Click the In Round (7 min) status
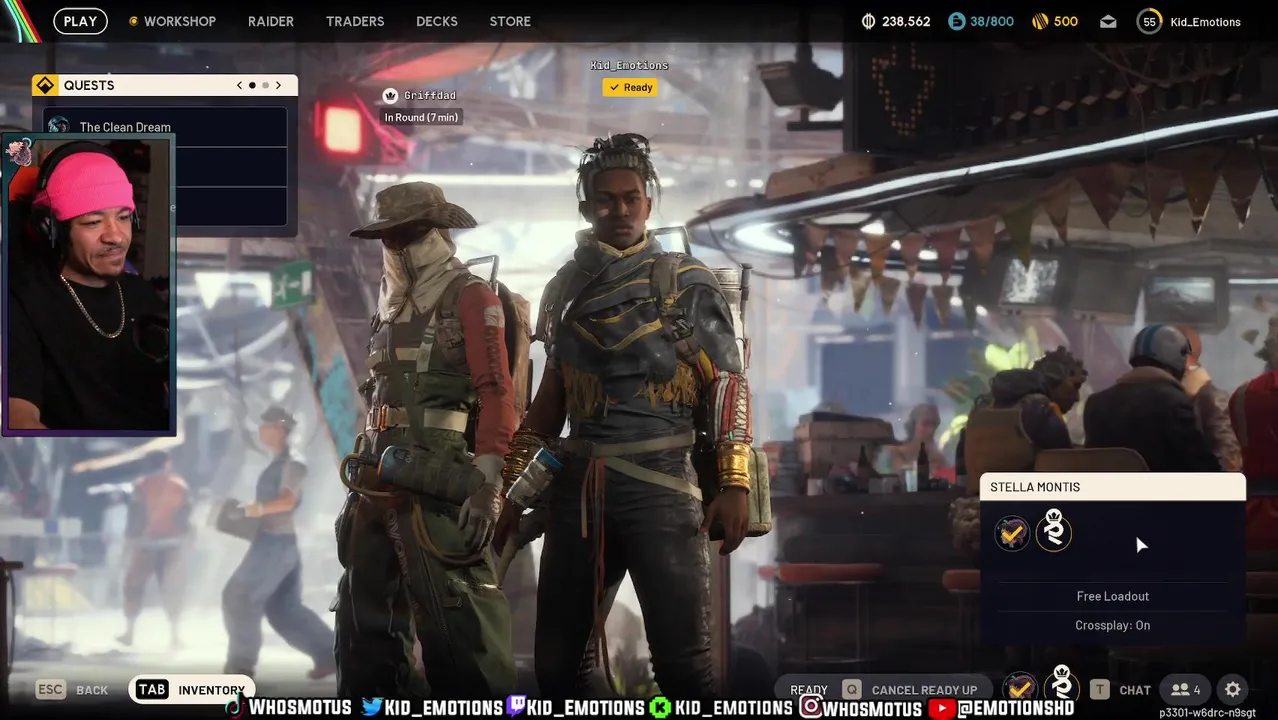The width and height of the screenshot is (1278, 720). 421,117
